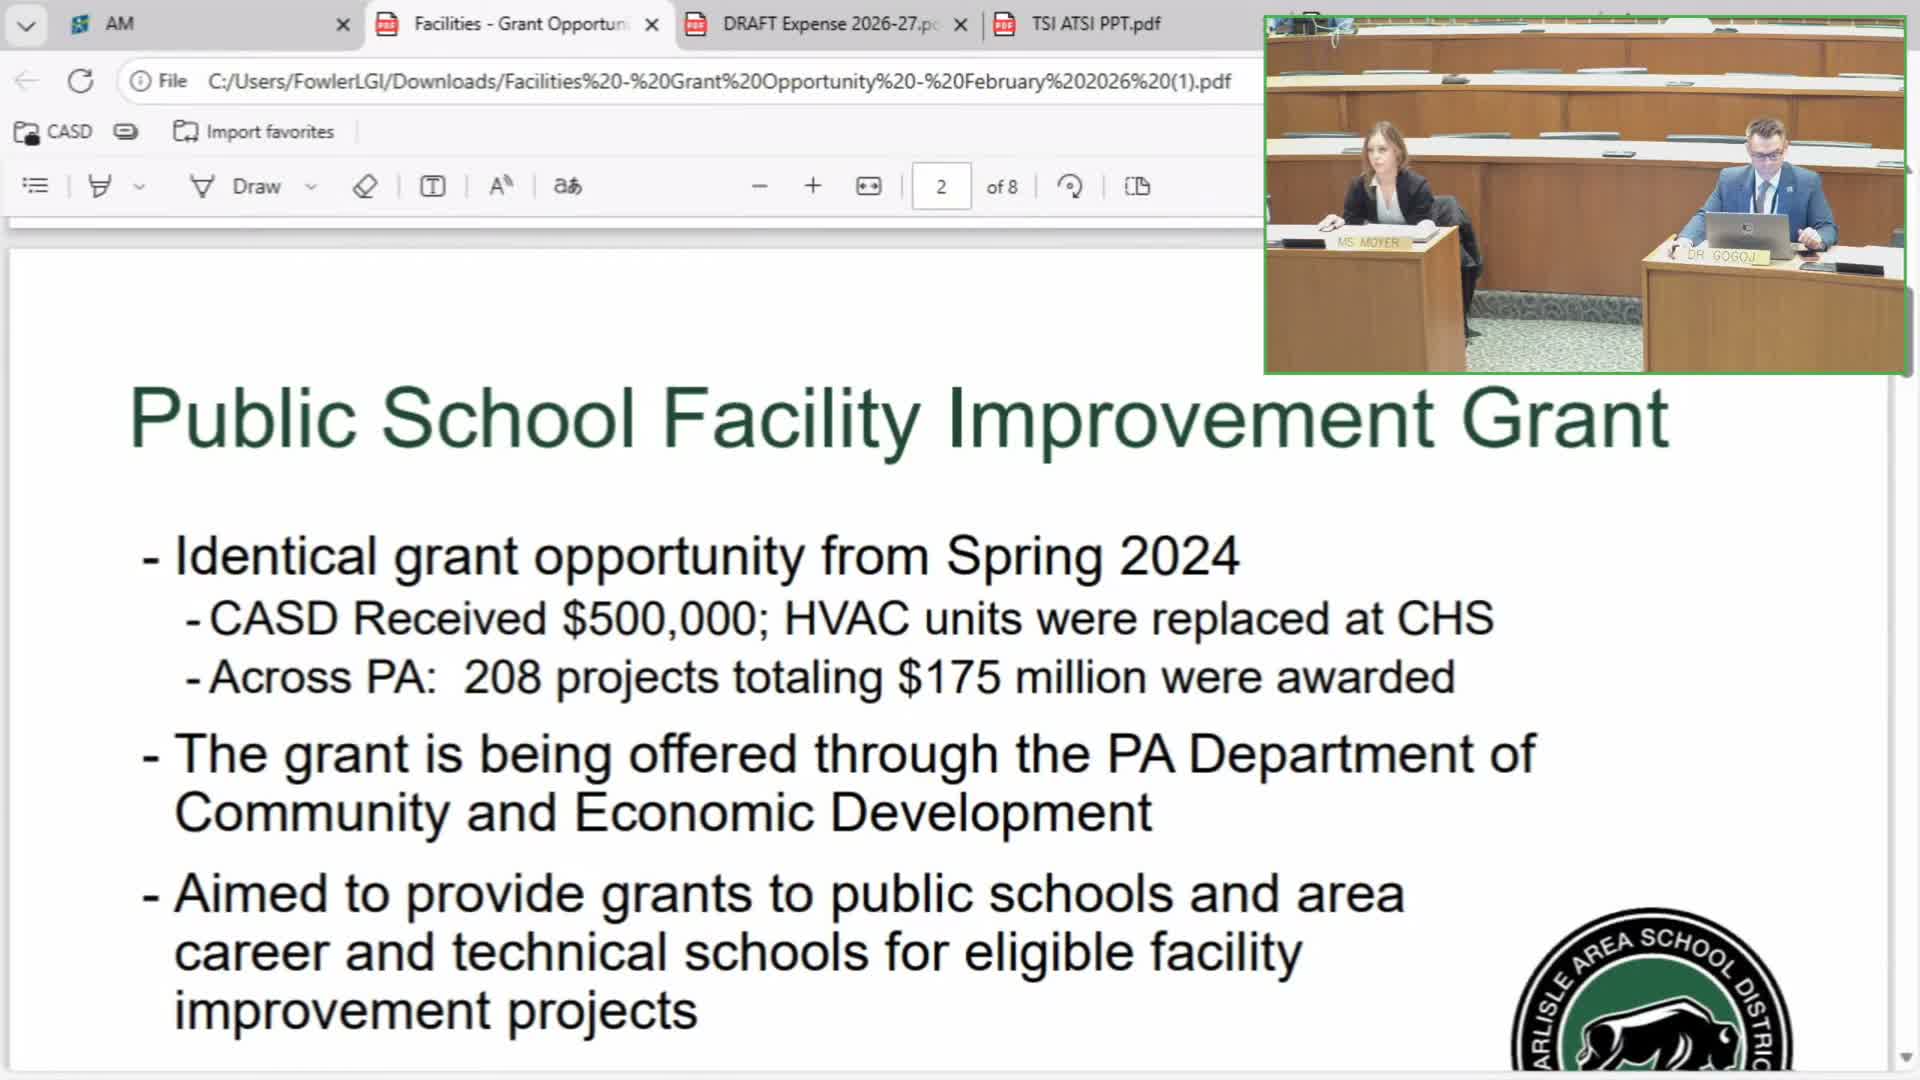The image size is (1920, 1080).
Task: Toggle Read aloud
Action: click(501, 186)
